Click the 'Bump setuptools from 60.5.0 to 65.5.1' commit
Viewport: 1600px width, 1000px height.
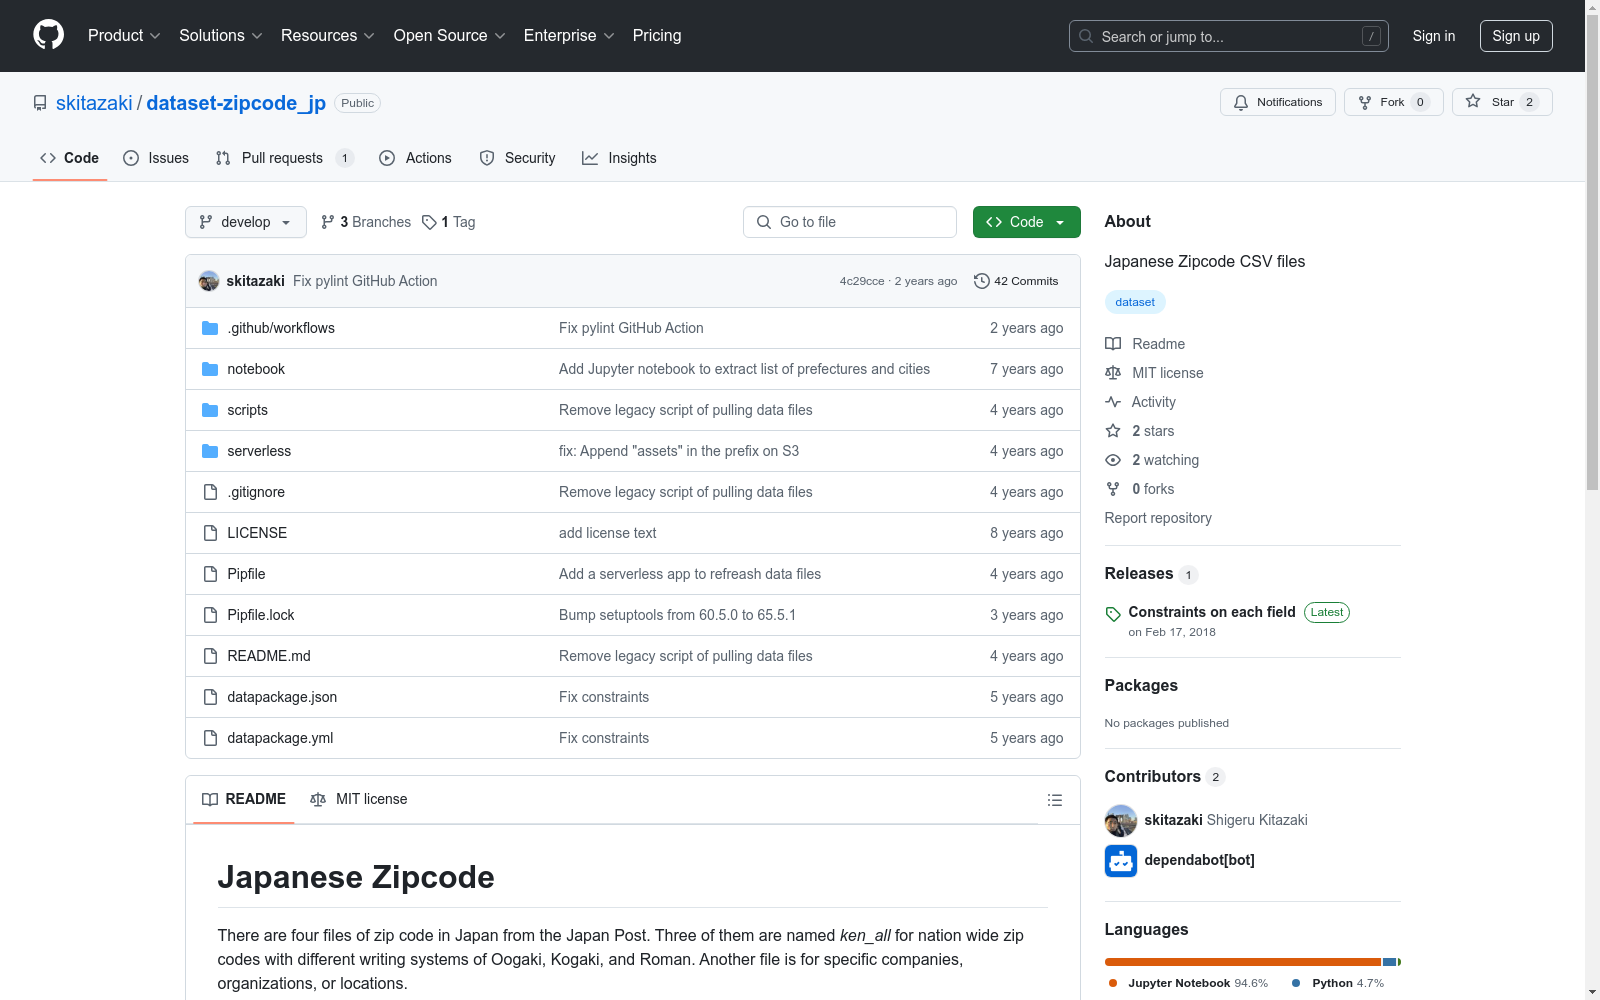[677, 615]
